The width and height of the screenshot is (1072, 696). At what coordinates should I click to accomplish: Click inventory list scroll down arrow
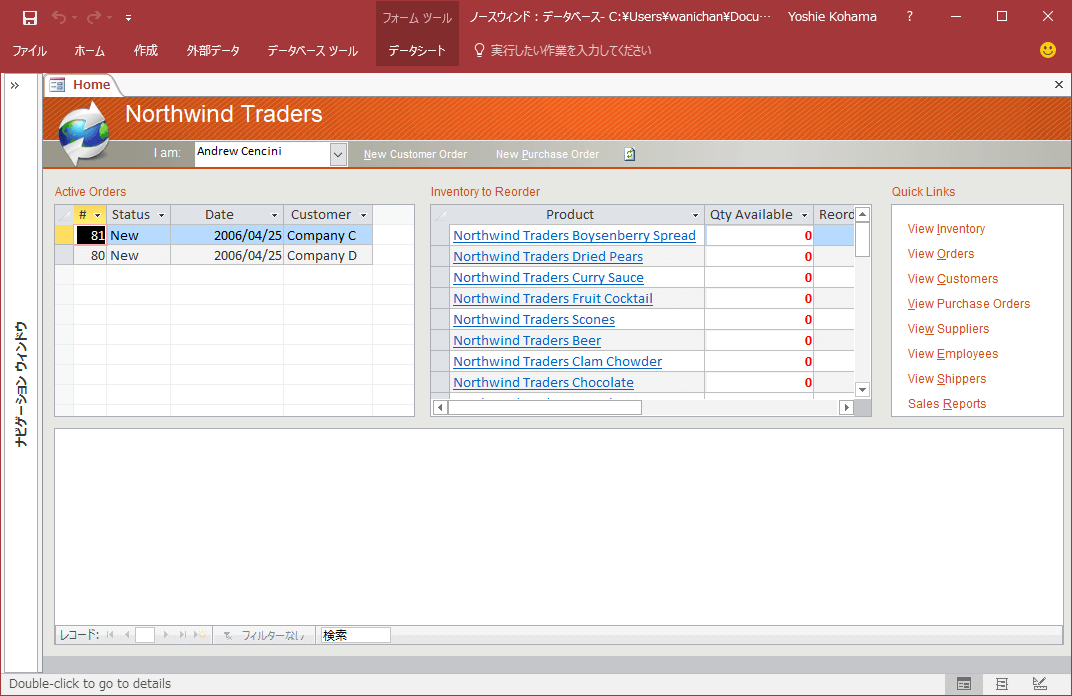(x=863, y=390)
